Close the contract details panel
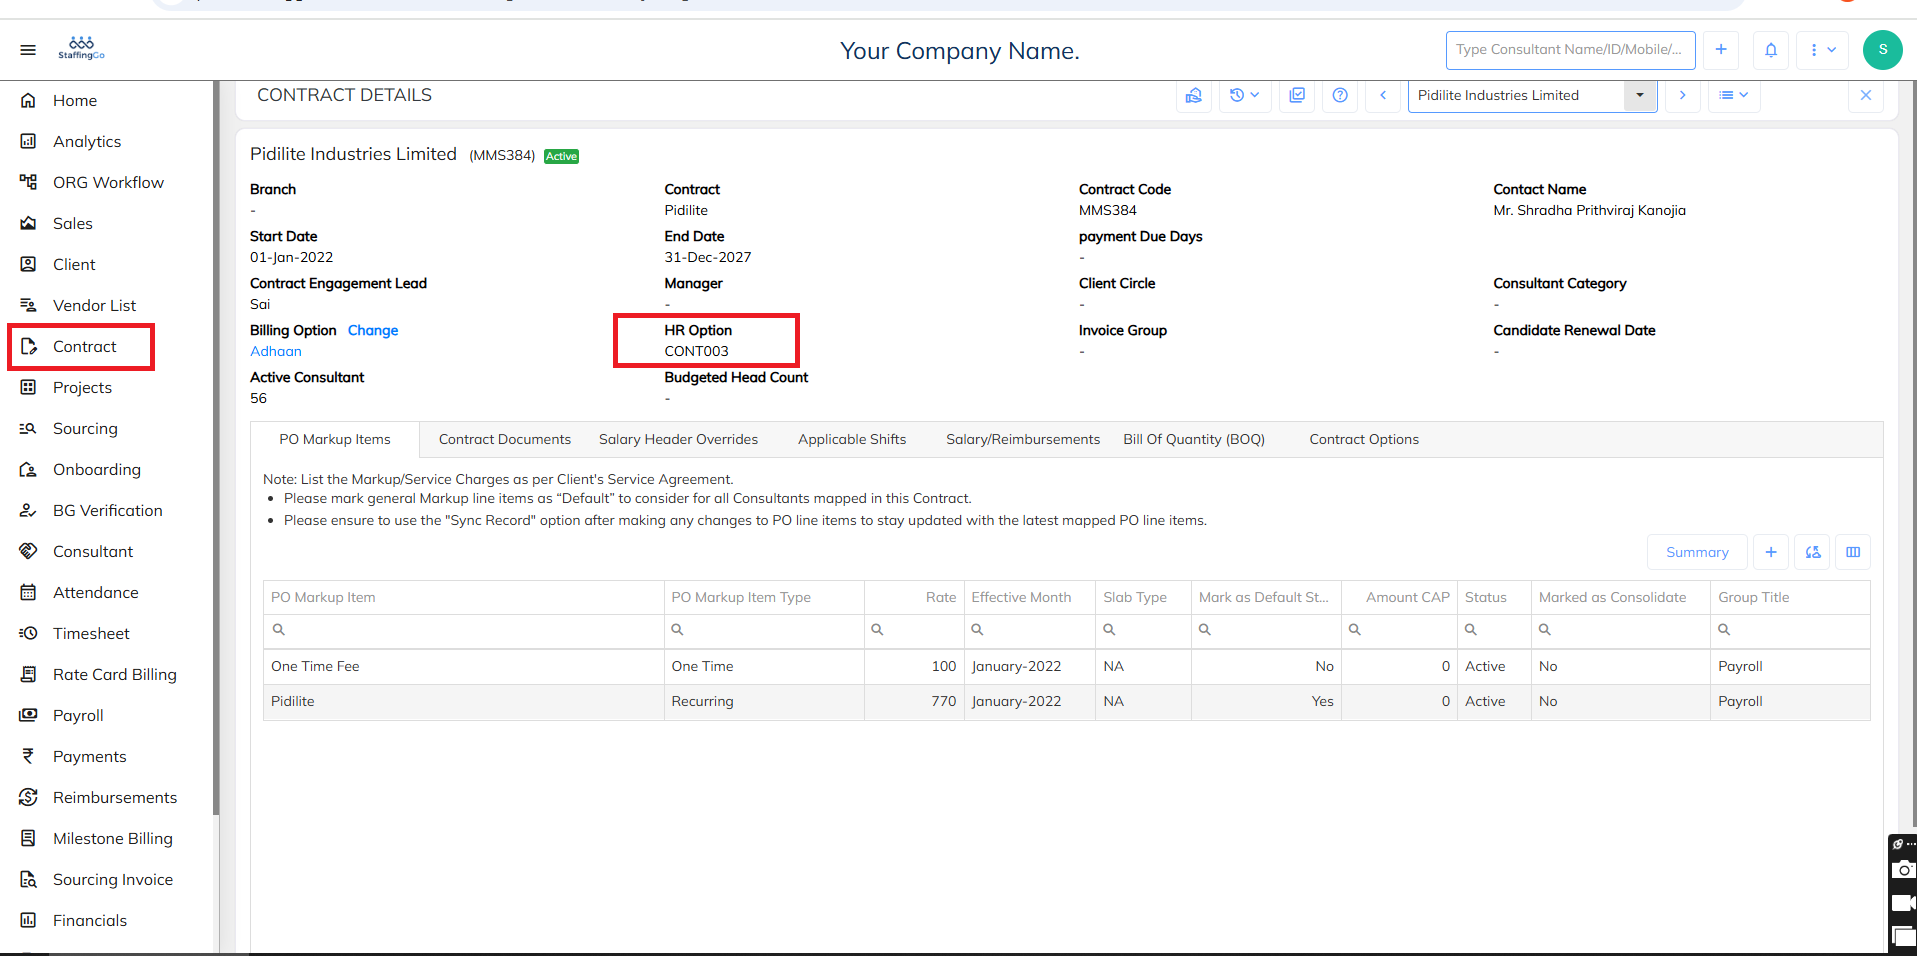This screenshot has height=956, width=1917. click(x=1866, y=95)
